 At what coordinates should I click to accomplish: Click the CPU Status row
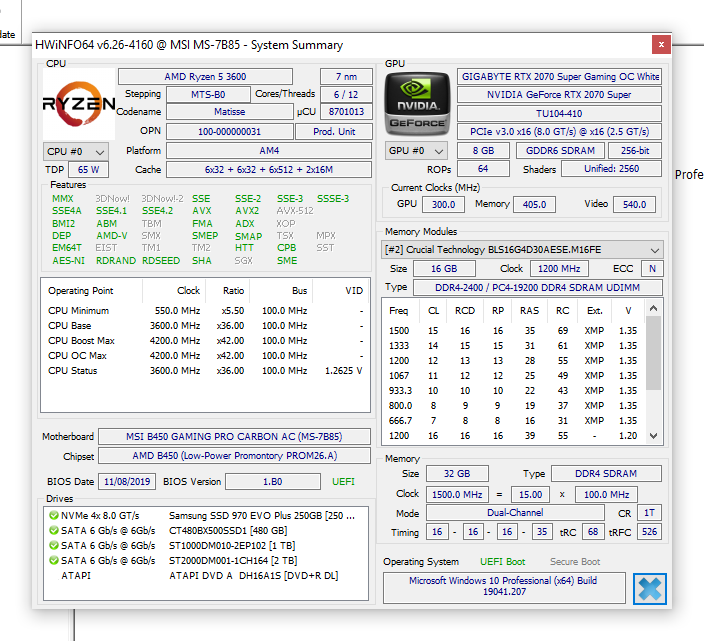tap(205, 371)
